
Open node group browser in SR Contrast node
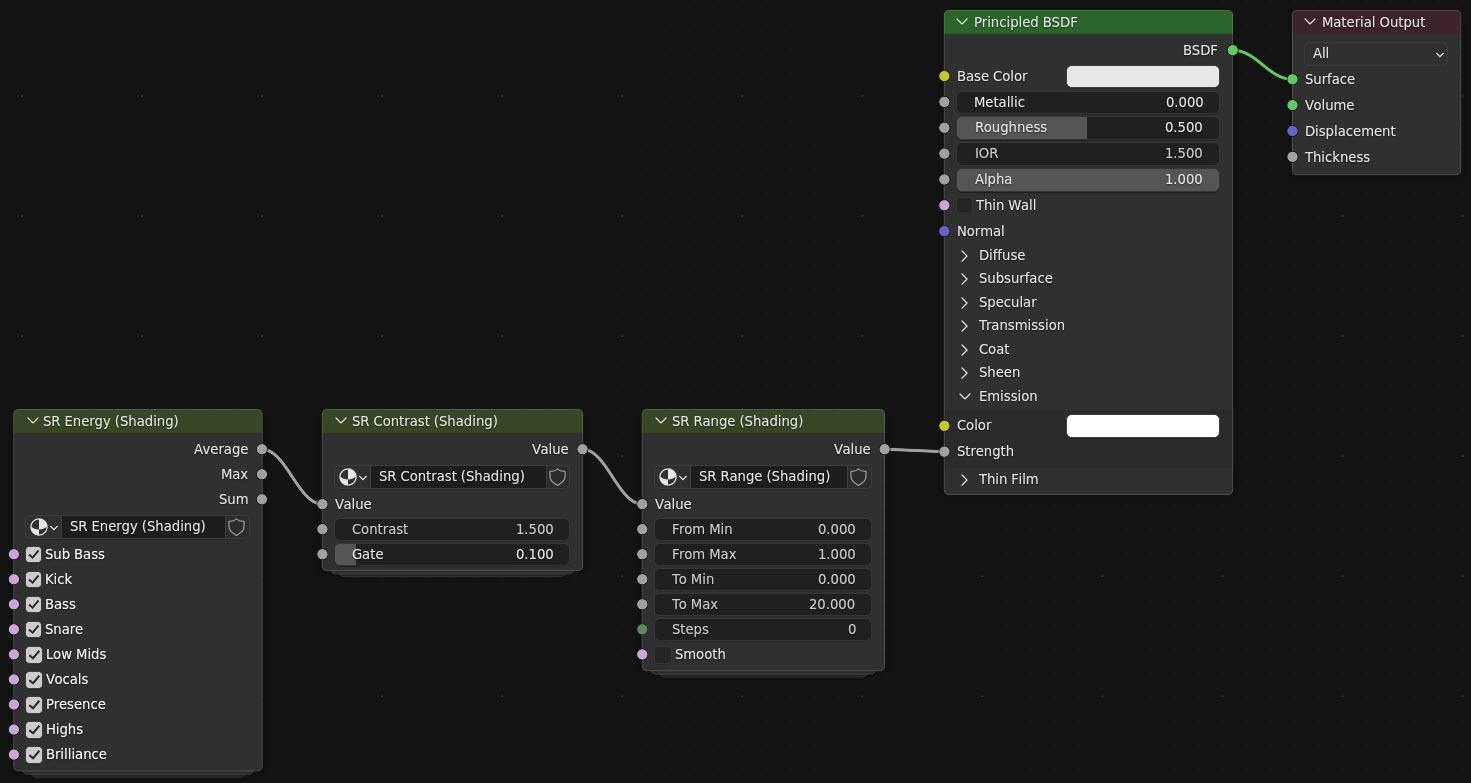pyautogui.click(x=352, y=477)
